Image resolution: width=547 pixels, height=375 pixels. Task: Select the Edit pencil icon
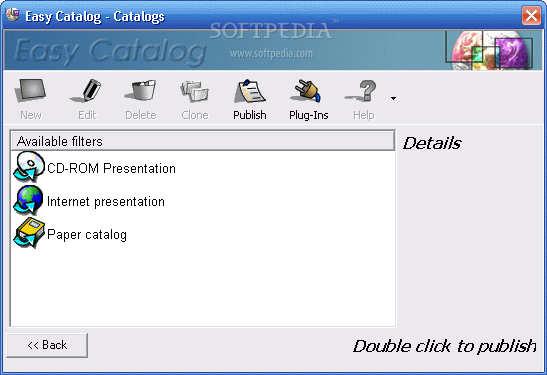click(87, 90)
